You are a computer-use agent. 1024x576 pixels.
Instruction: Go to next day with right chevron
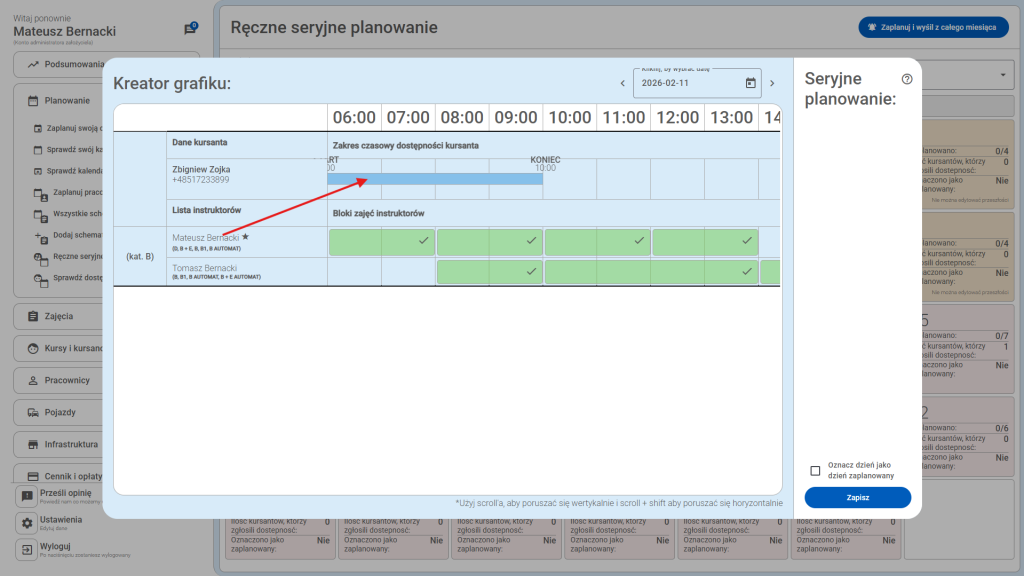click(x=772, y=83)
